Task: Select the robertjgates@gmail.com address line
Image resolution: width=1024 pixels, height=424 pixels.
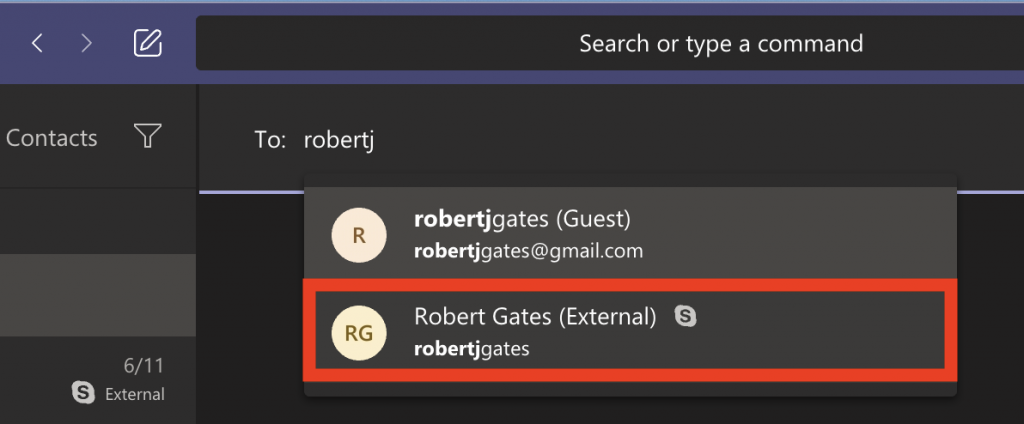Action: (528, 251)
